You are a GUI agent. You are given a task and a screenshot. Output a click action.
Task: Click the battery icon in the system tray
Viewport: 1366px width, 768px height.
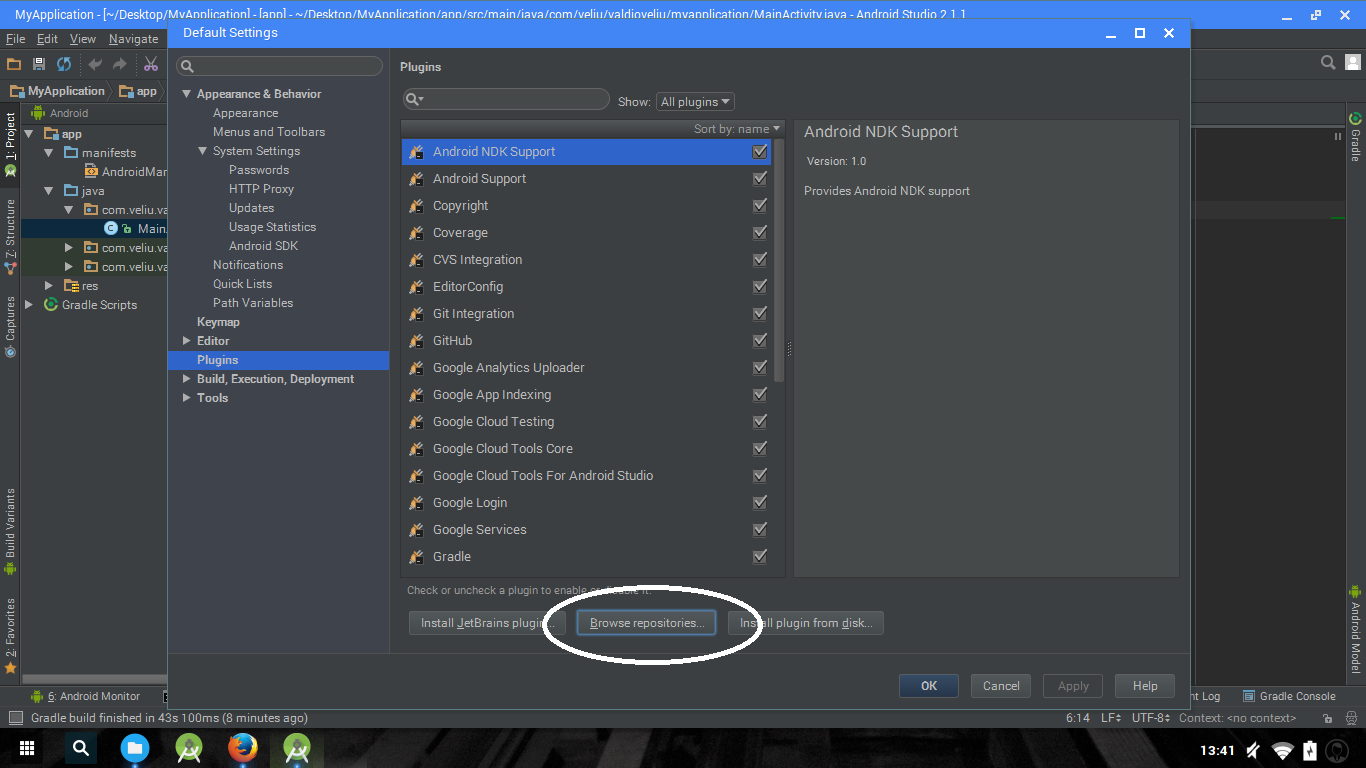1310,750
